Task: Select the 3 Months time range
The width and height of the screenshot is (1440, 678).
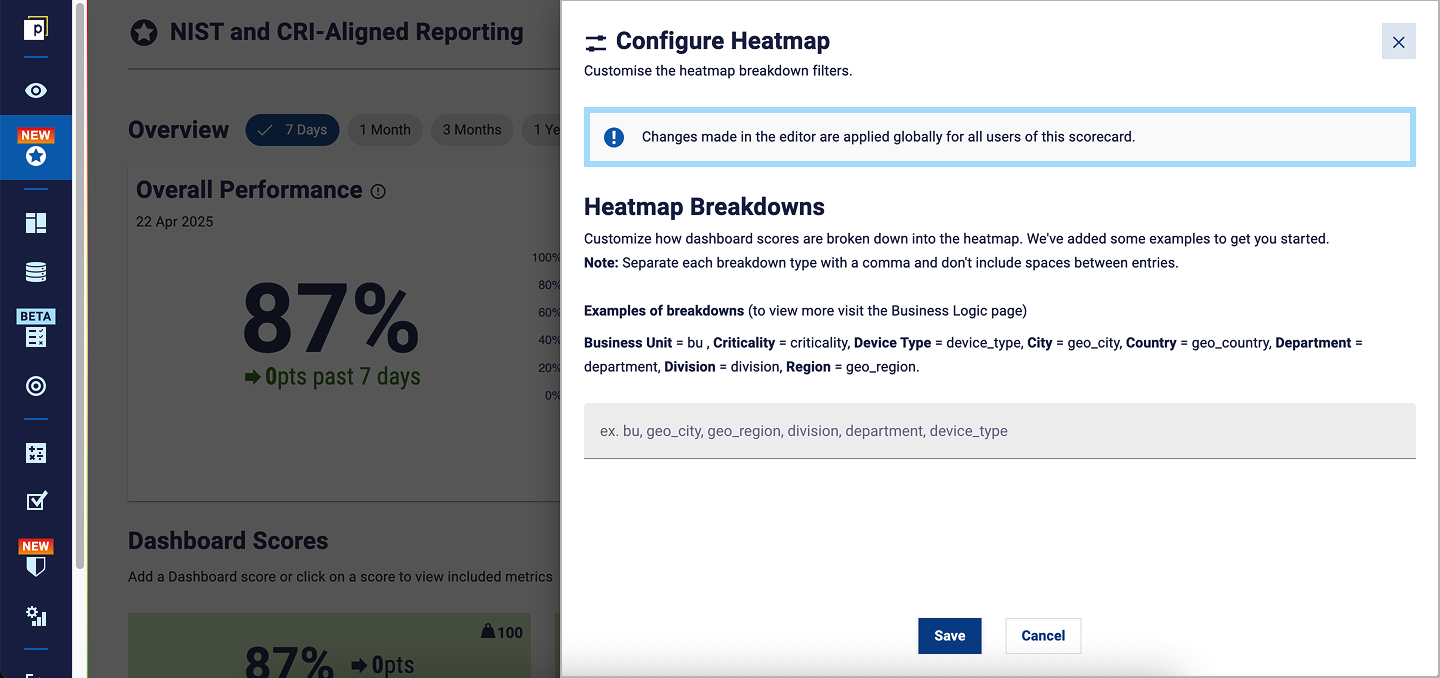Action: pyautogui.click(x=472, y=130)
